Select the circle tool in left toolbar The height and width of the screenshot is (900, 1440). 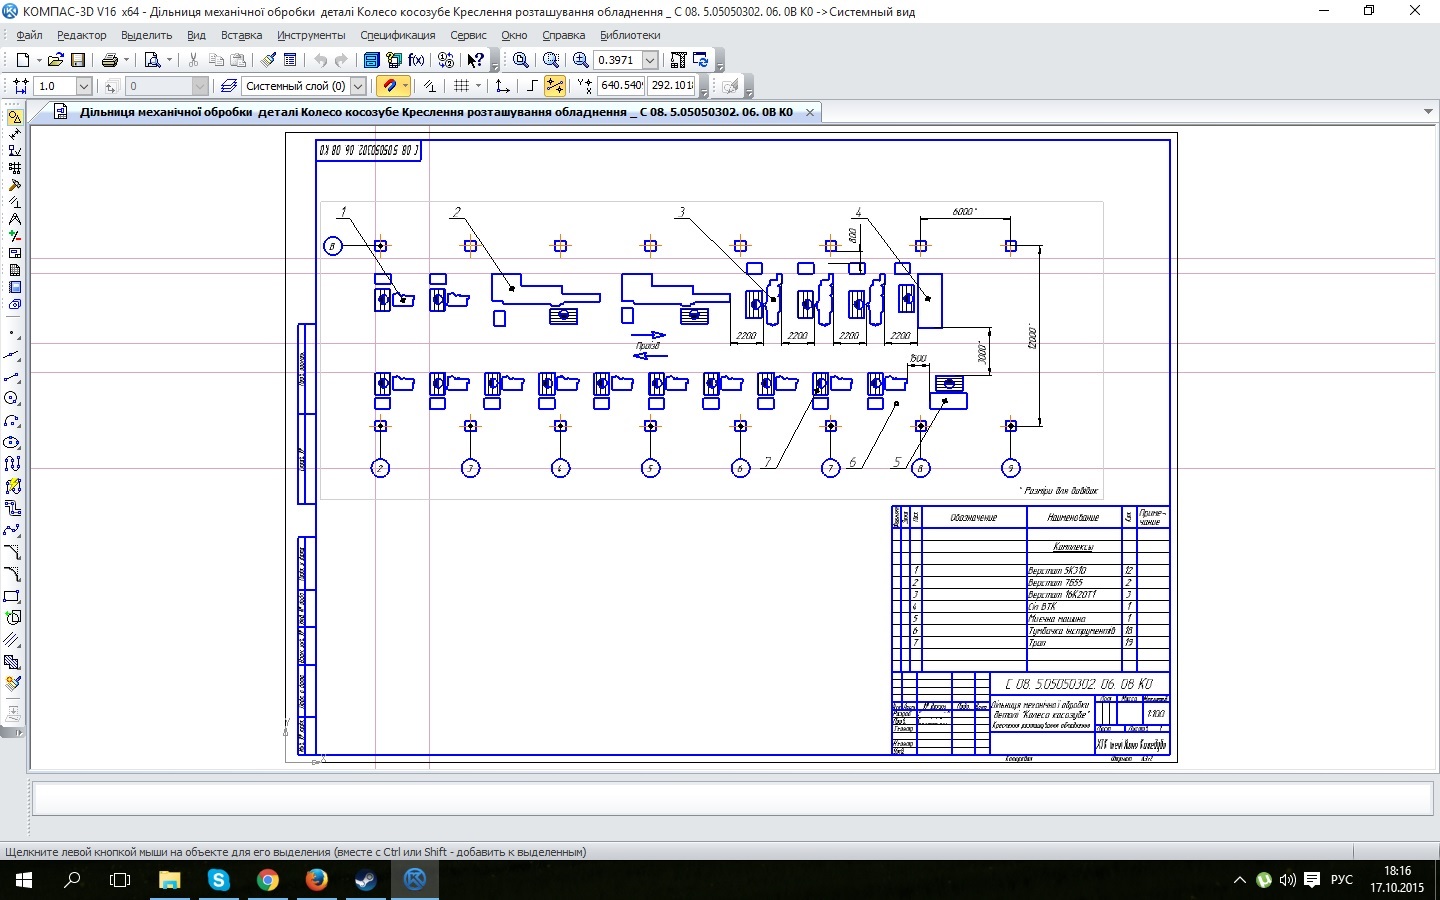(12, 398)
